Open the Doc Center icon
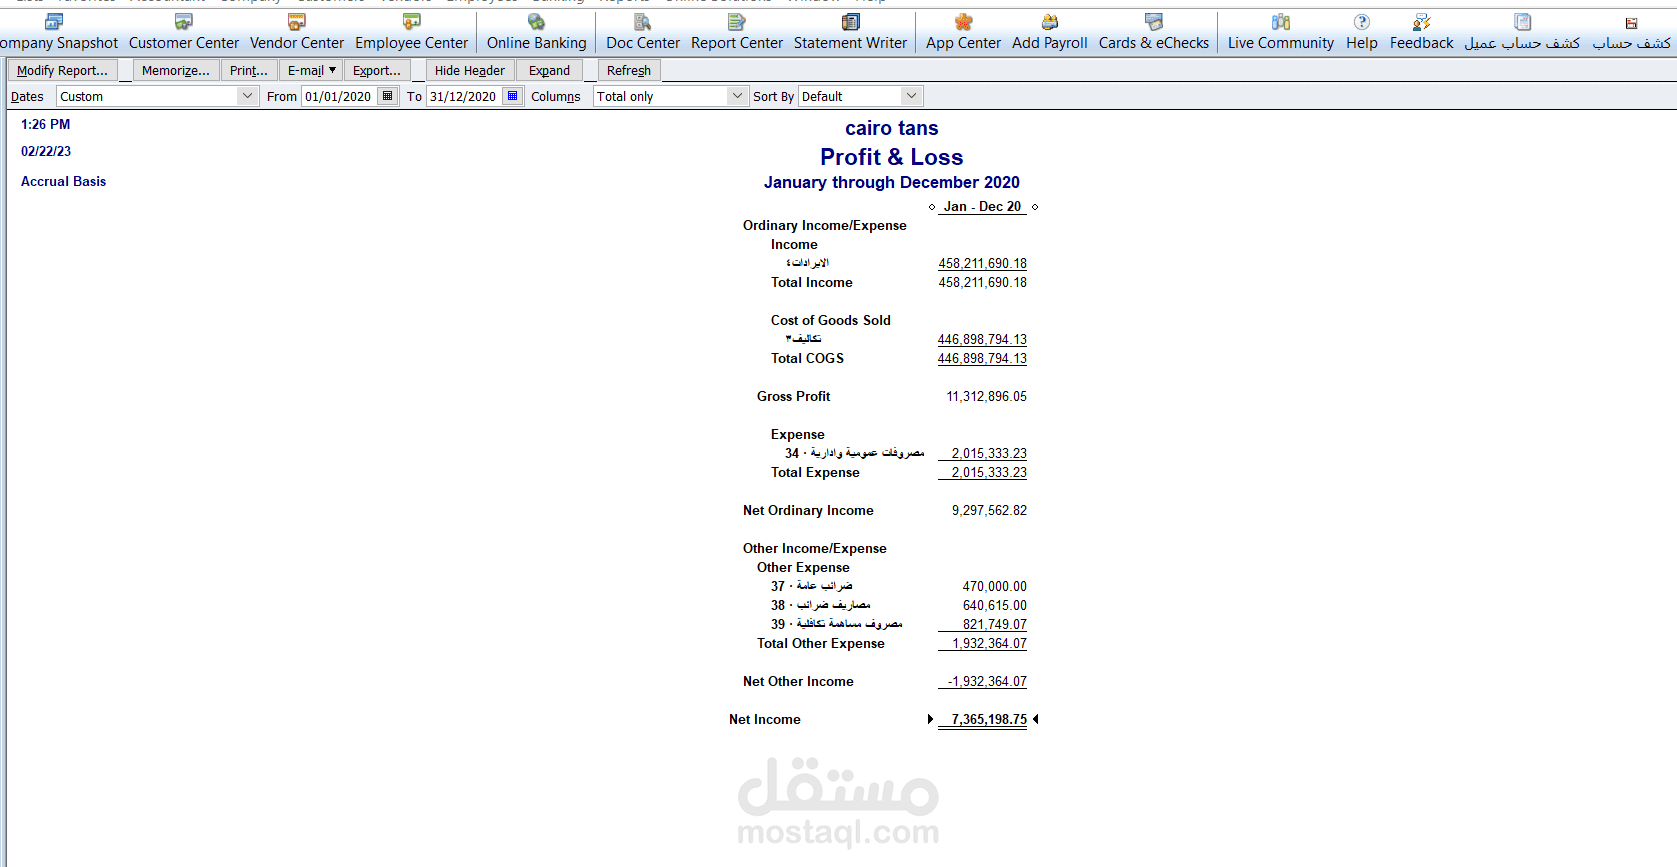 tap(643, 22)
